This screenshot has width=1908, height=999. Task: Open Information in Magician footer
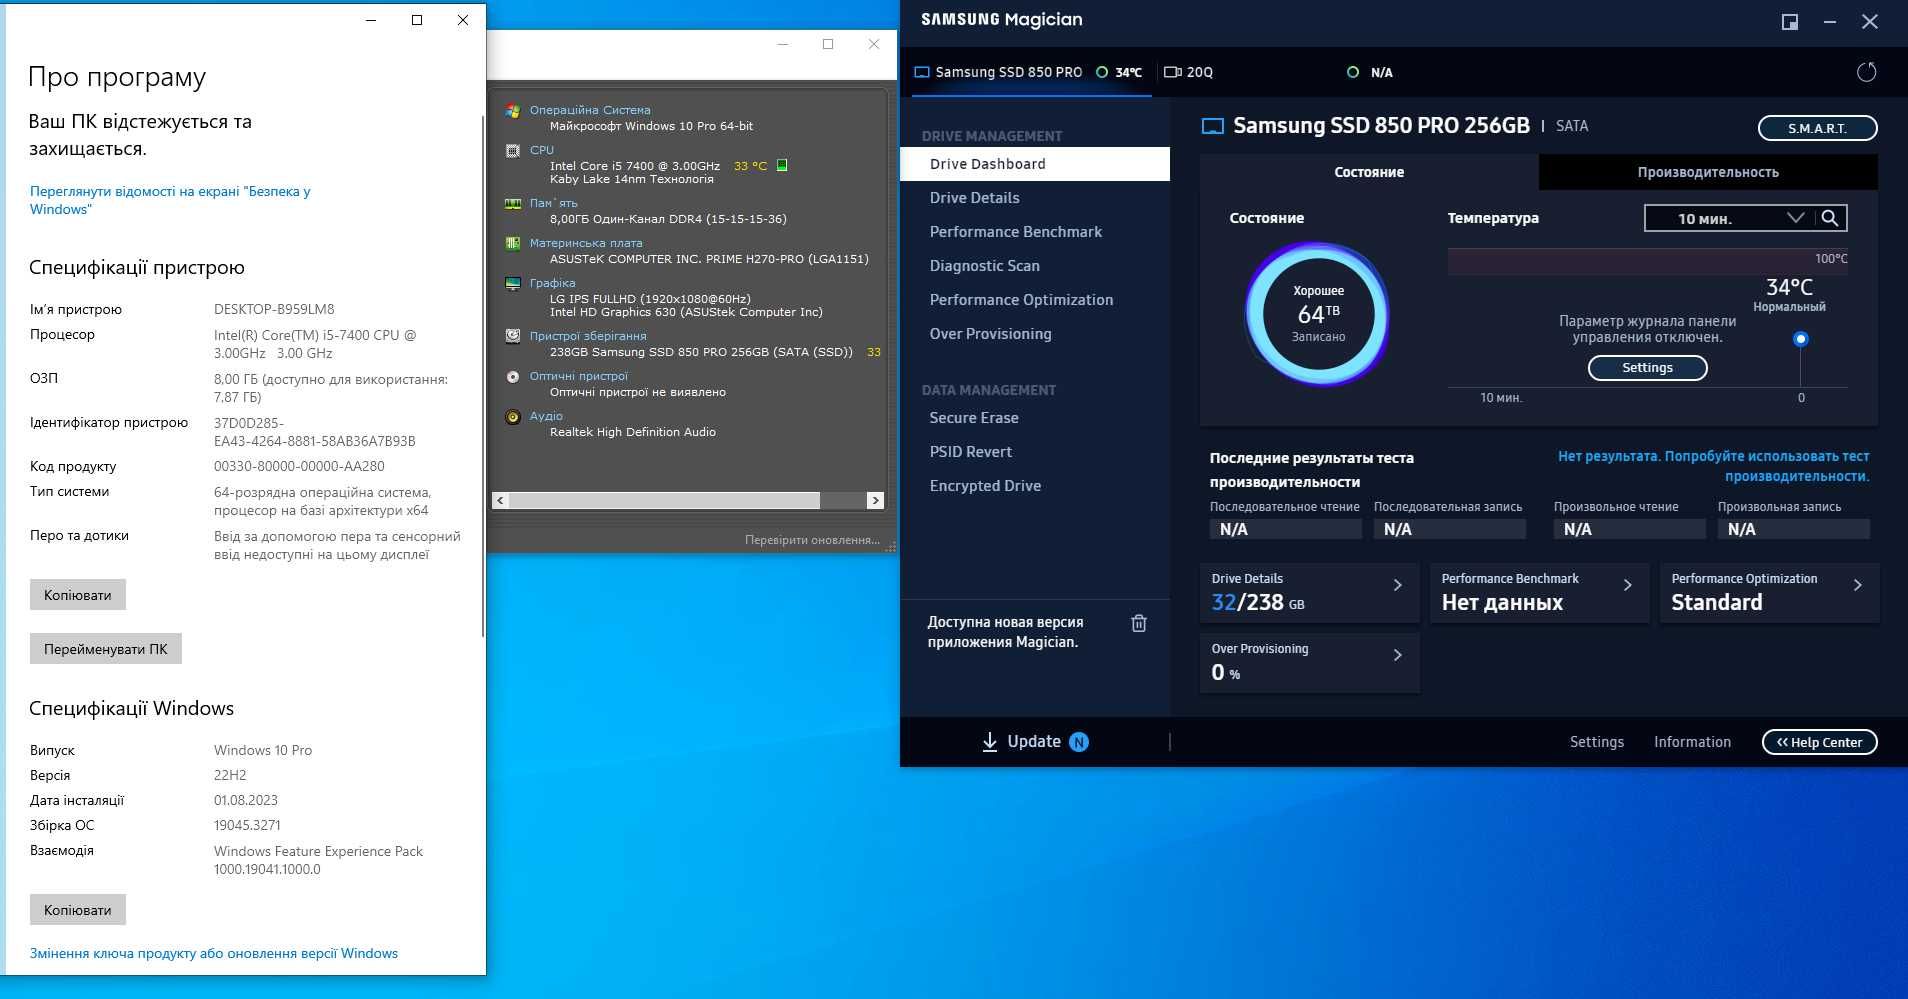coord(1692,742)
